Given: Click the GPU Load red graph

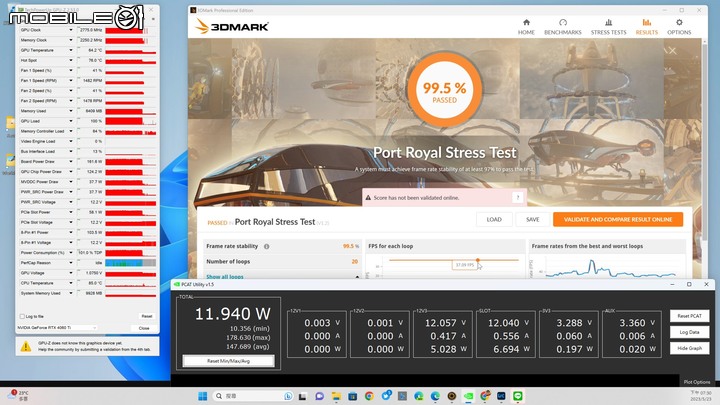Looking at the screenshot, I should 131,121.
